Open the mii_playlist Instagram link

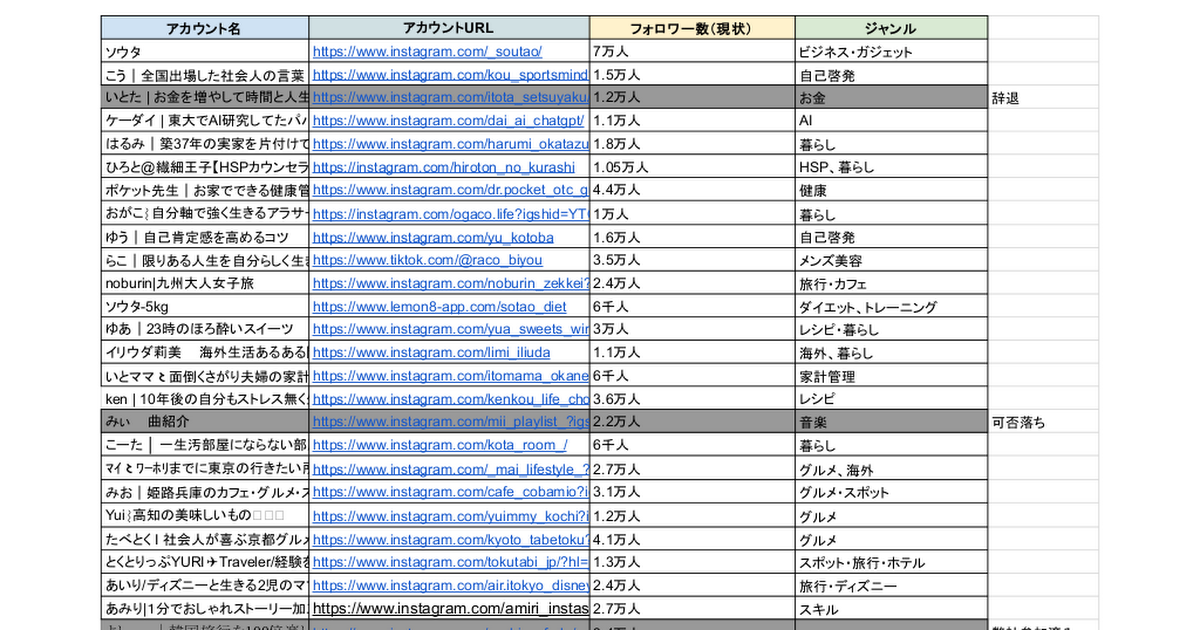coord(451,422)
